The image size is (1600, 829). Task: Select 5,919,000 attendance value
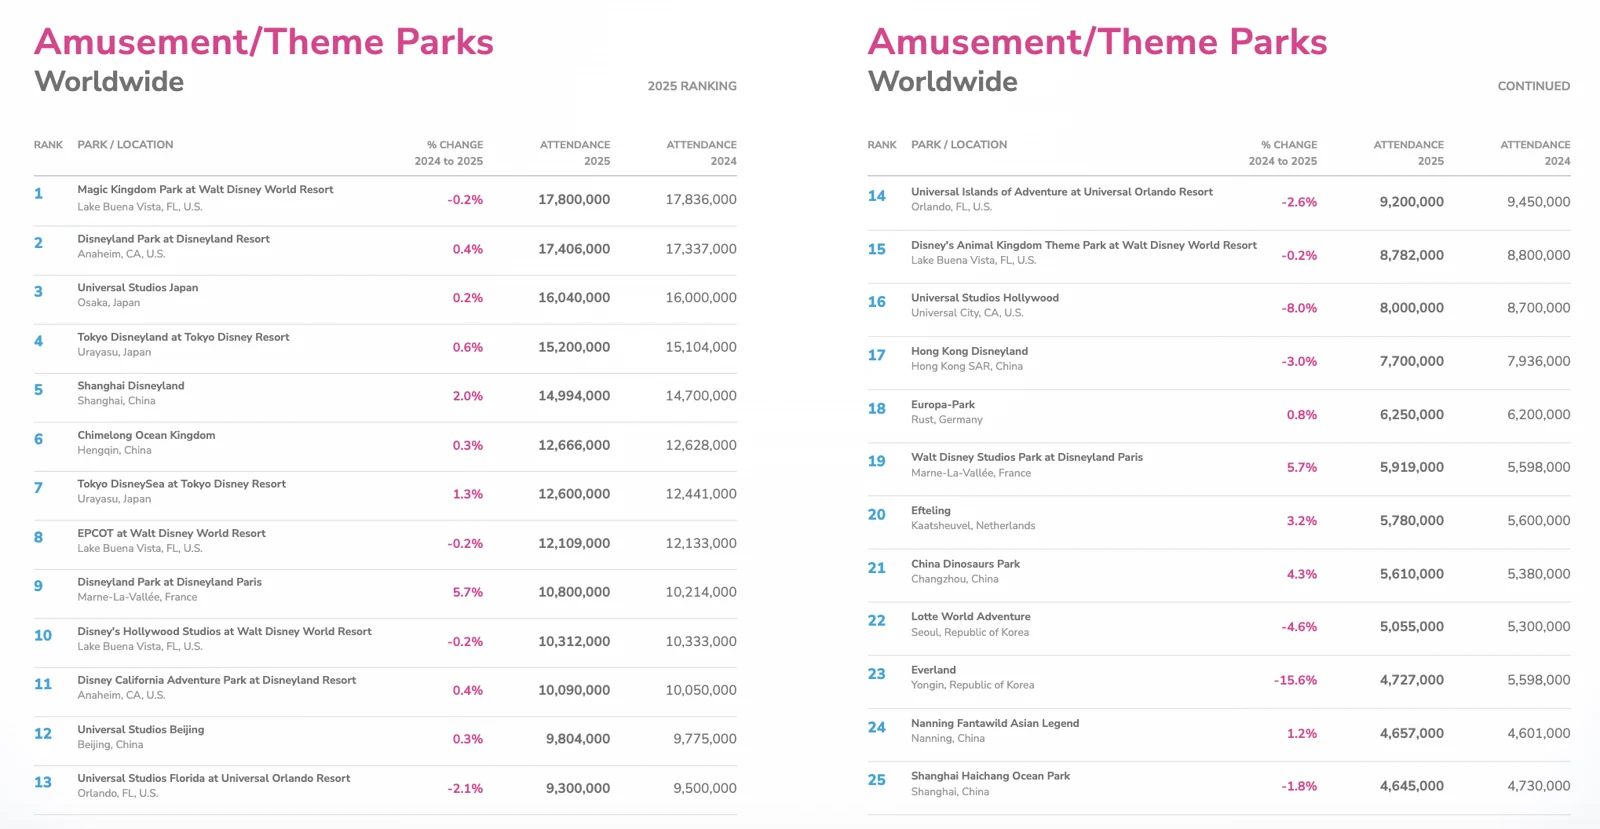1411,467
